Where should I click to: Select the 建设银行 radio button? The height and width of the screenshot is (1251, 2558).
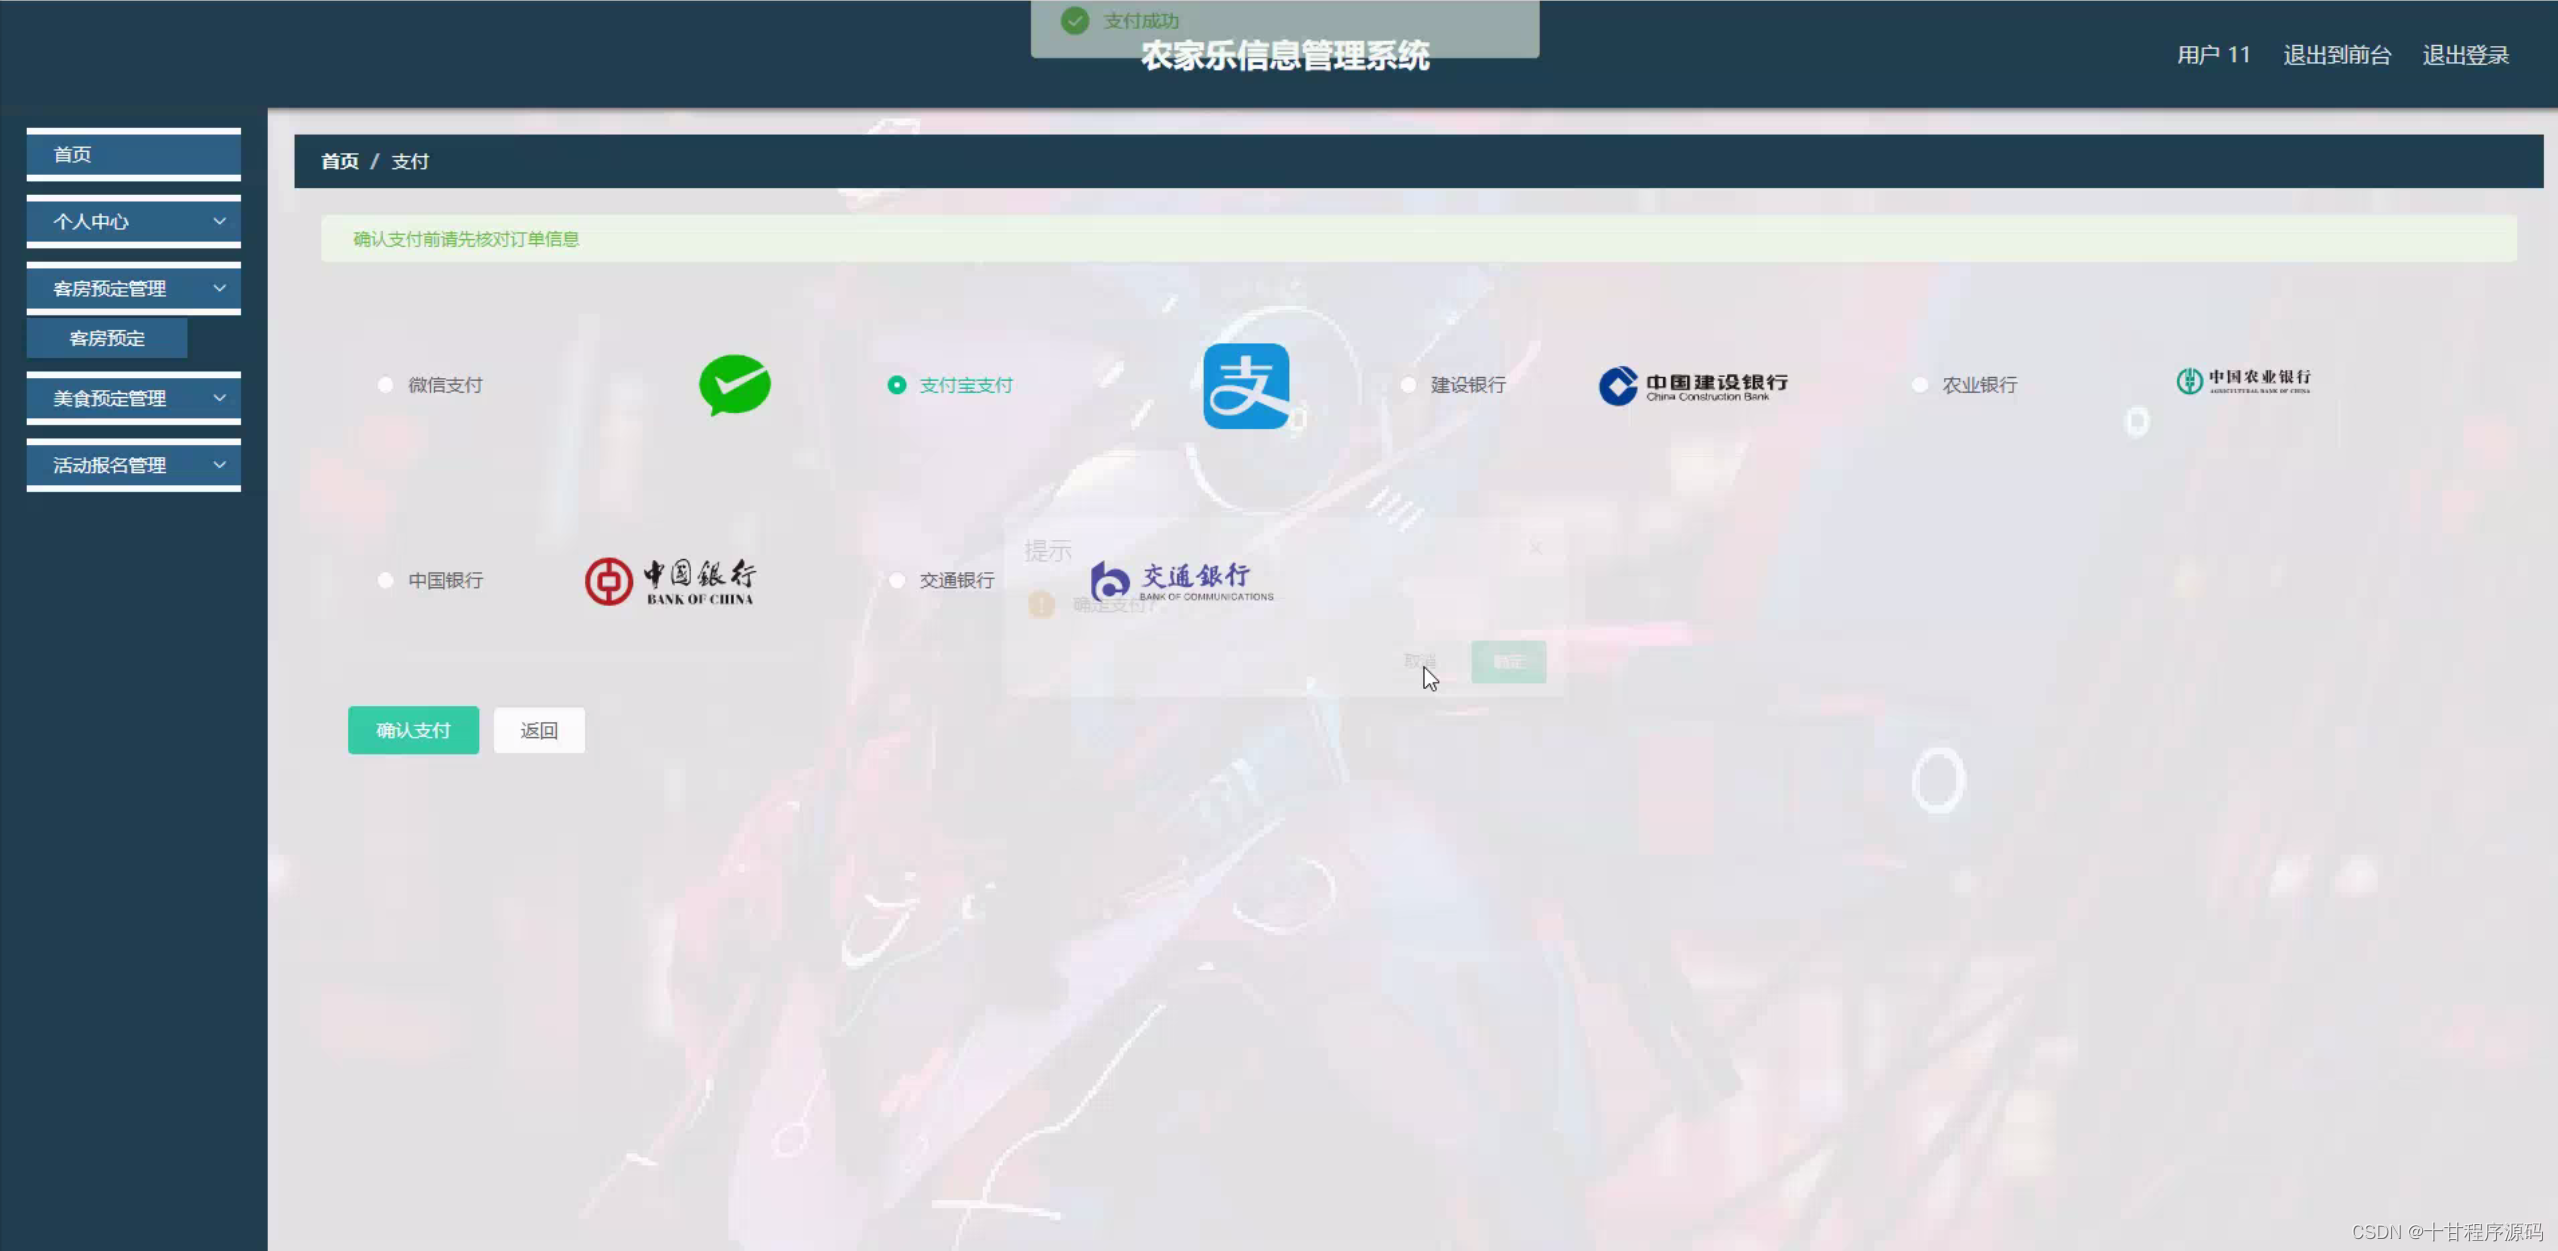pos(1408,385)
